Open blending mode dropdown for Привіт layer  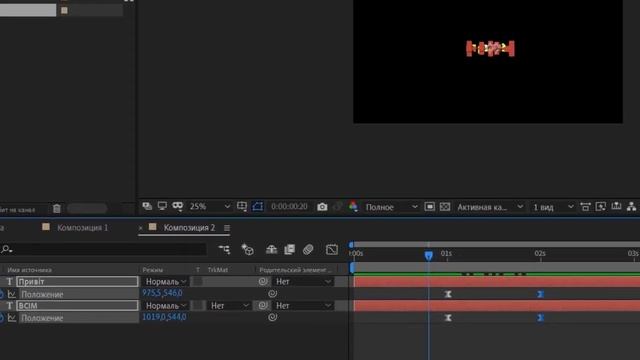tap(165, 282)
